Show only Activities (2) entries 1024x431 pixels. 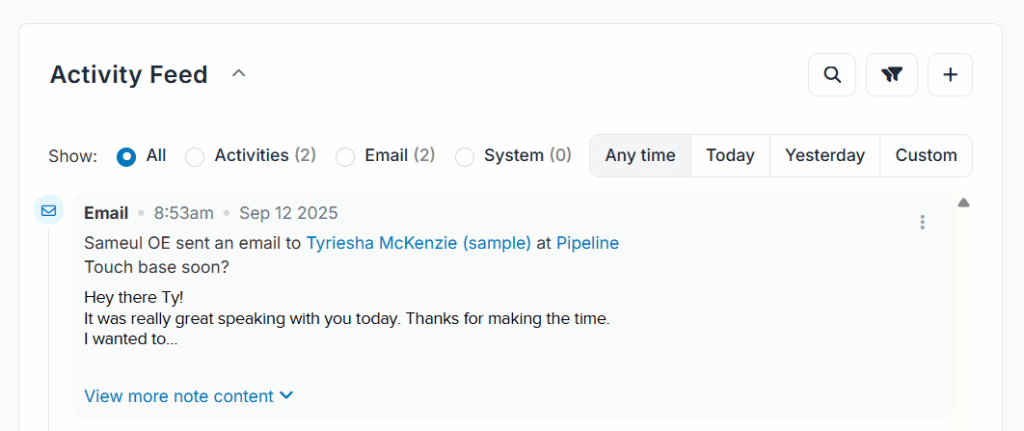(x=195, y=156)
